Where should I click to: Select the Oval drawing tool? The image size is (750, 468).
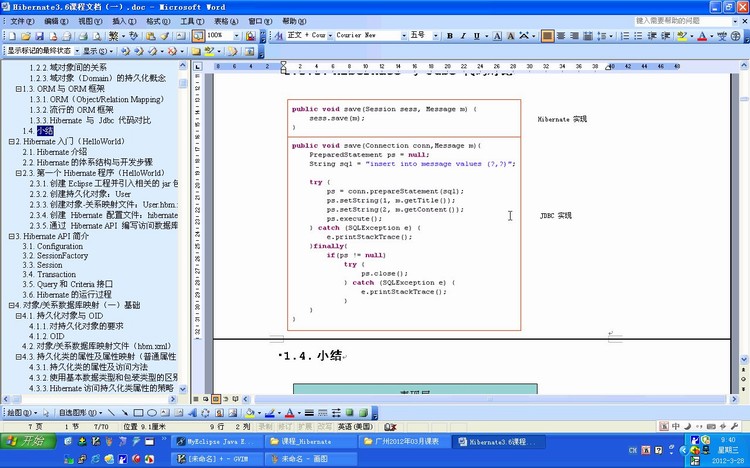(x=152, y=412)
